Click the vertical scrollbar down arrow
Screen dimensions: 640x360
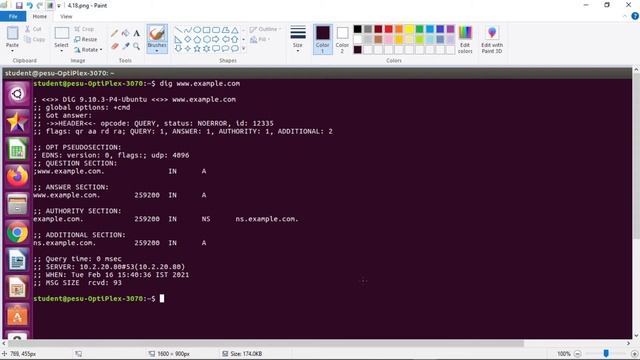pos(636,336)
